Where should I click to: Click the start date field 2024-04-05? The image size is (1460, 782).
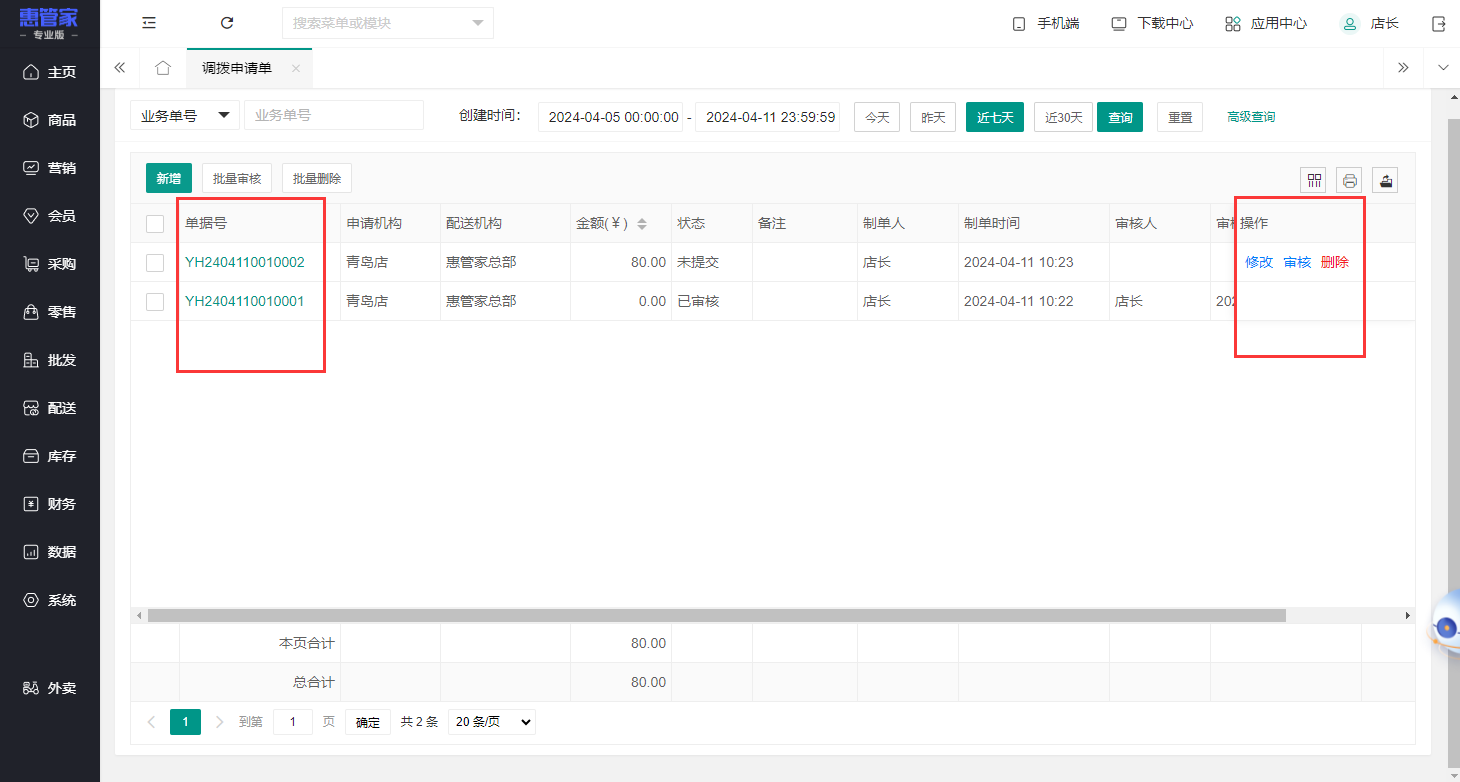coord(611,117)
